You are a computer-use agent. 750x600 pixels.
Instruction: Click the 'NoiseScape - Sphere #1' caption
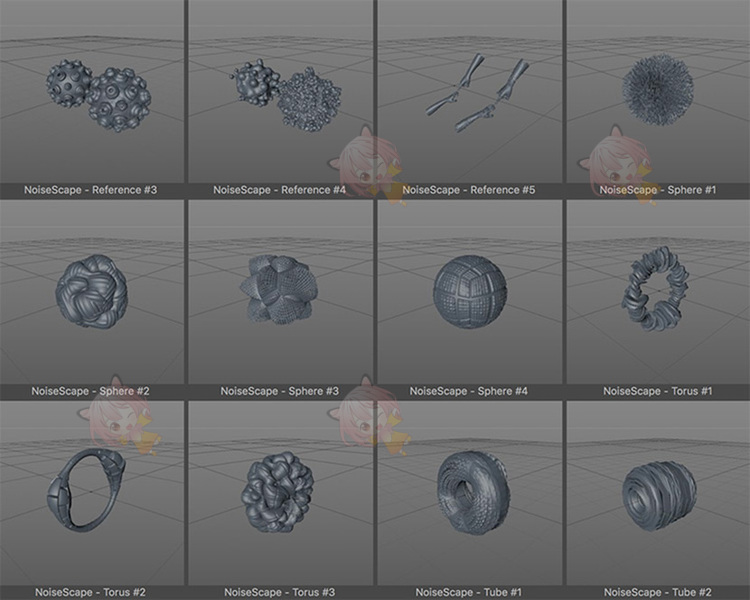click(x=658, y=190)
